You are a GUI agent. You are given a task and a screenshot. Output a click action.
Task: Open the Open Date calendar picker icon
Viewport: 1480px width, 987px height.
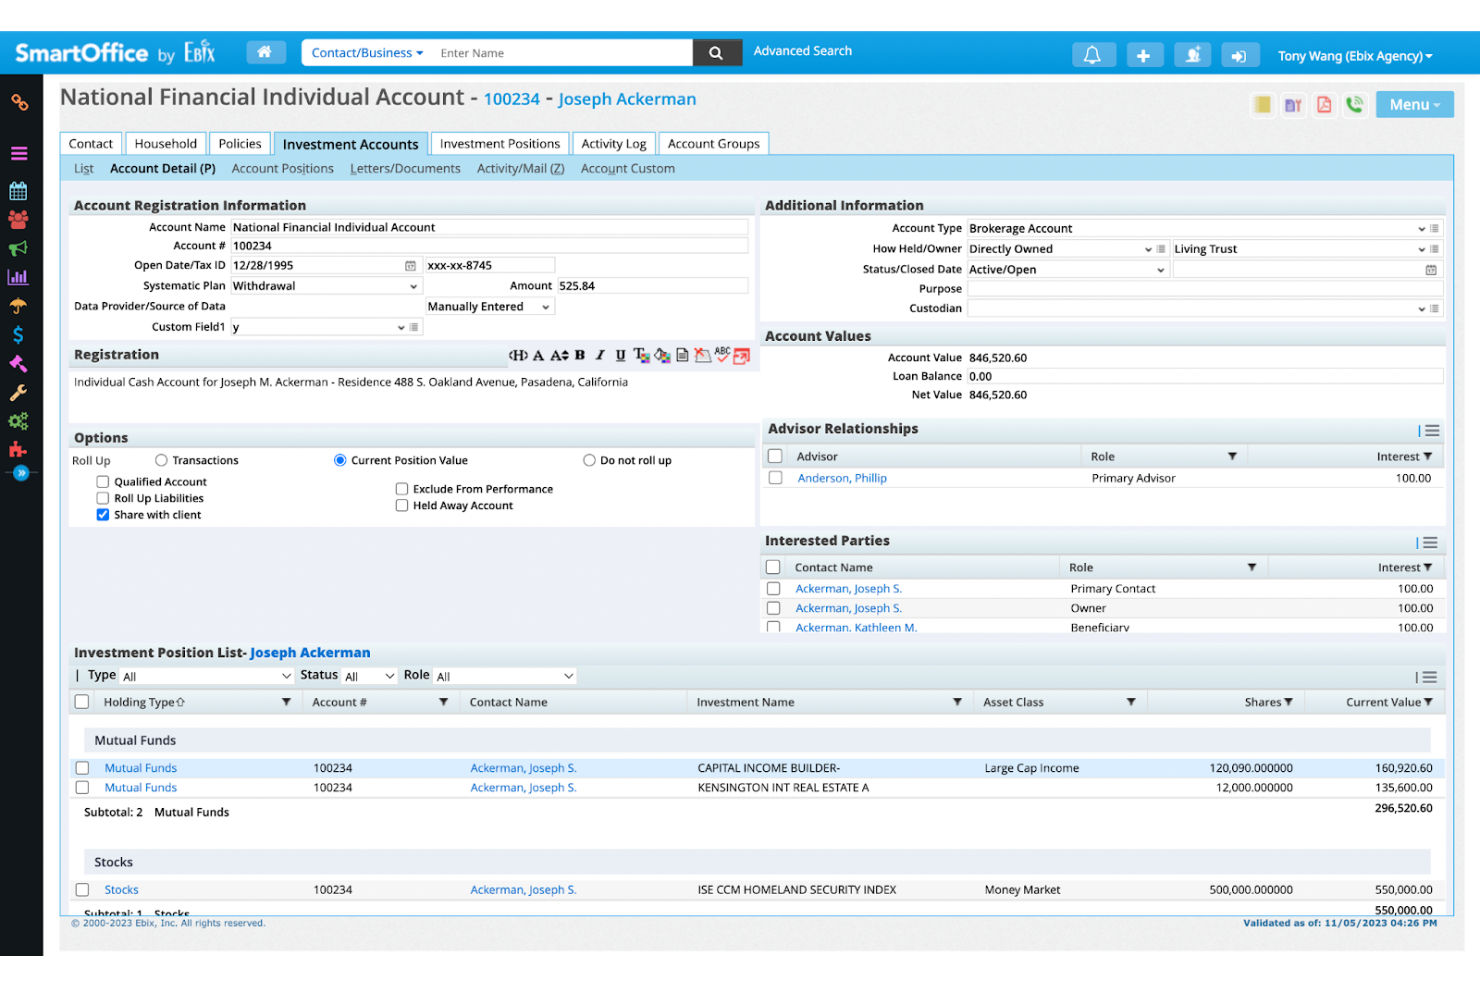coord(410,266)
